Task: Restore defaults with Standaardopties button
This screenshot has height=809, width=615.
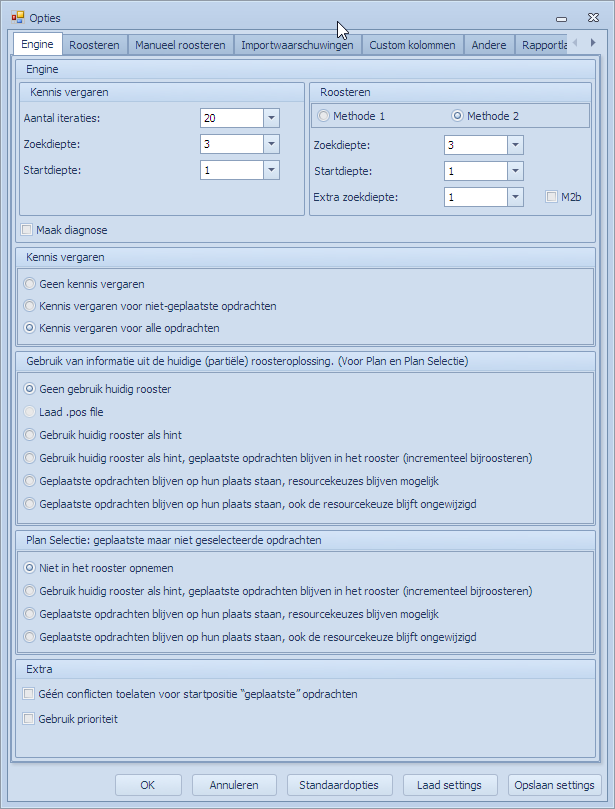Action: (x=339, y=785)
